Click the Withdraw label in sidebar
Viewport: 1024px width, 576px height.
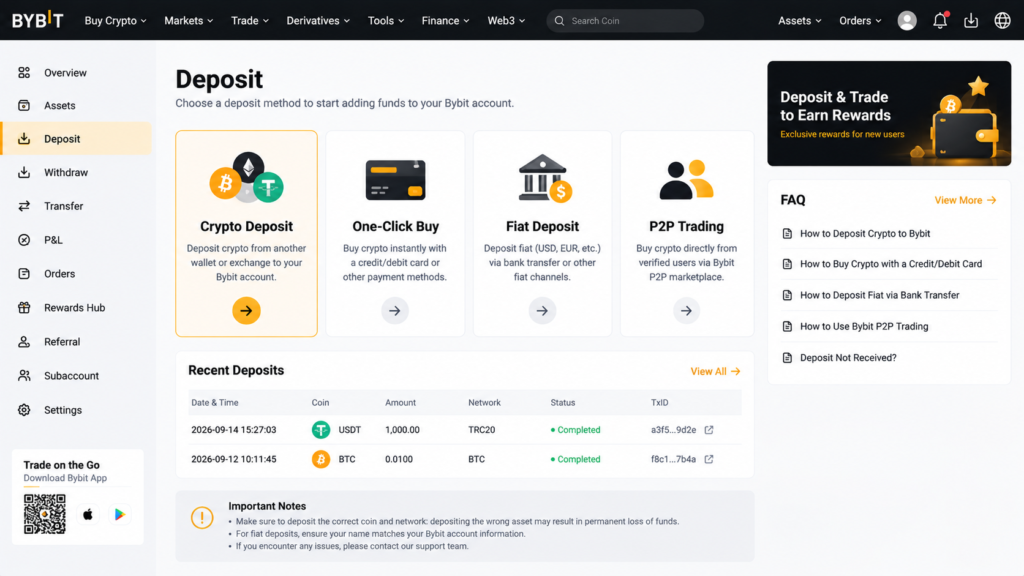66,172
